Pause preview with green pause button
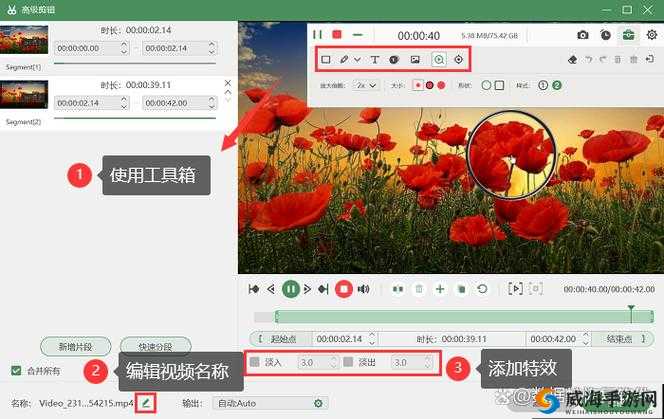Image resolution: width=664 pixels, height=419 pixels. tap(291, 289)
